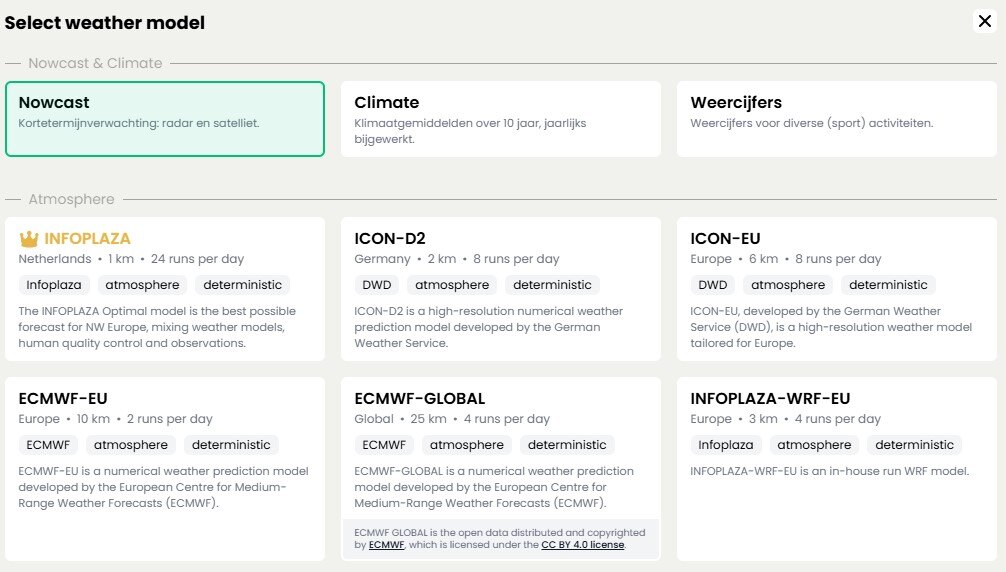Click the ECMWF tag on ECMWF-EU card
Viewport: 1006px width, 572px height.
click(x=48, y=444)
